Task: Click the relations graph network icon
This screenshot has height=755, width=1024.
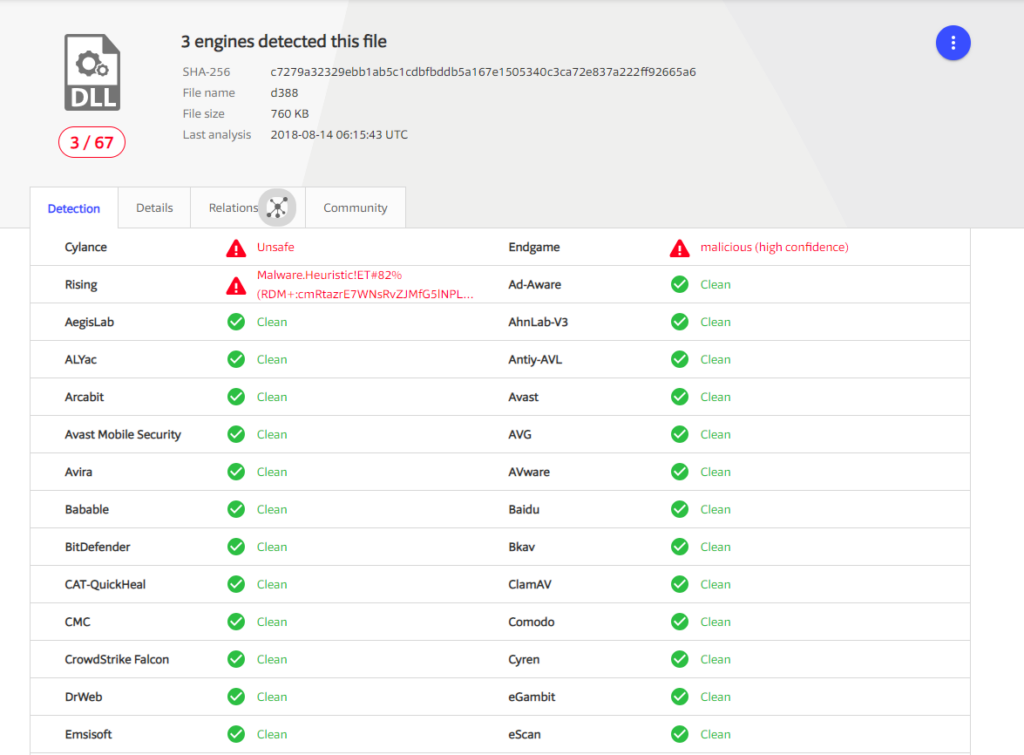Action: pyautogui.click(x=278, y=208)
